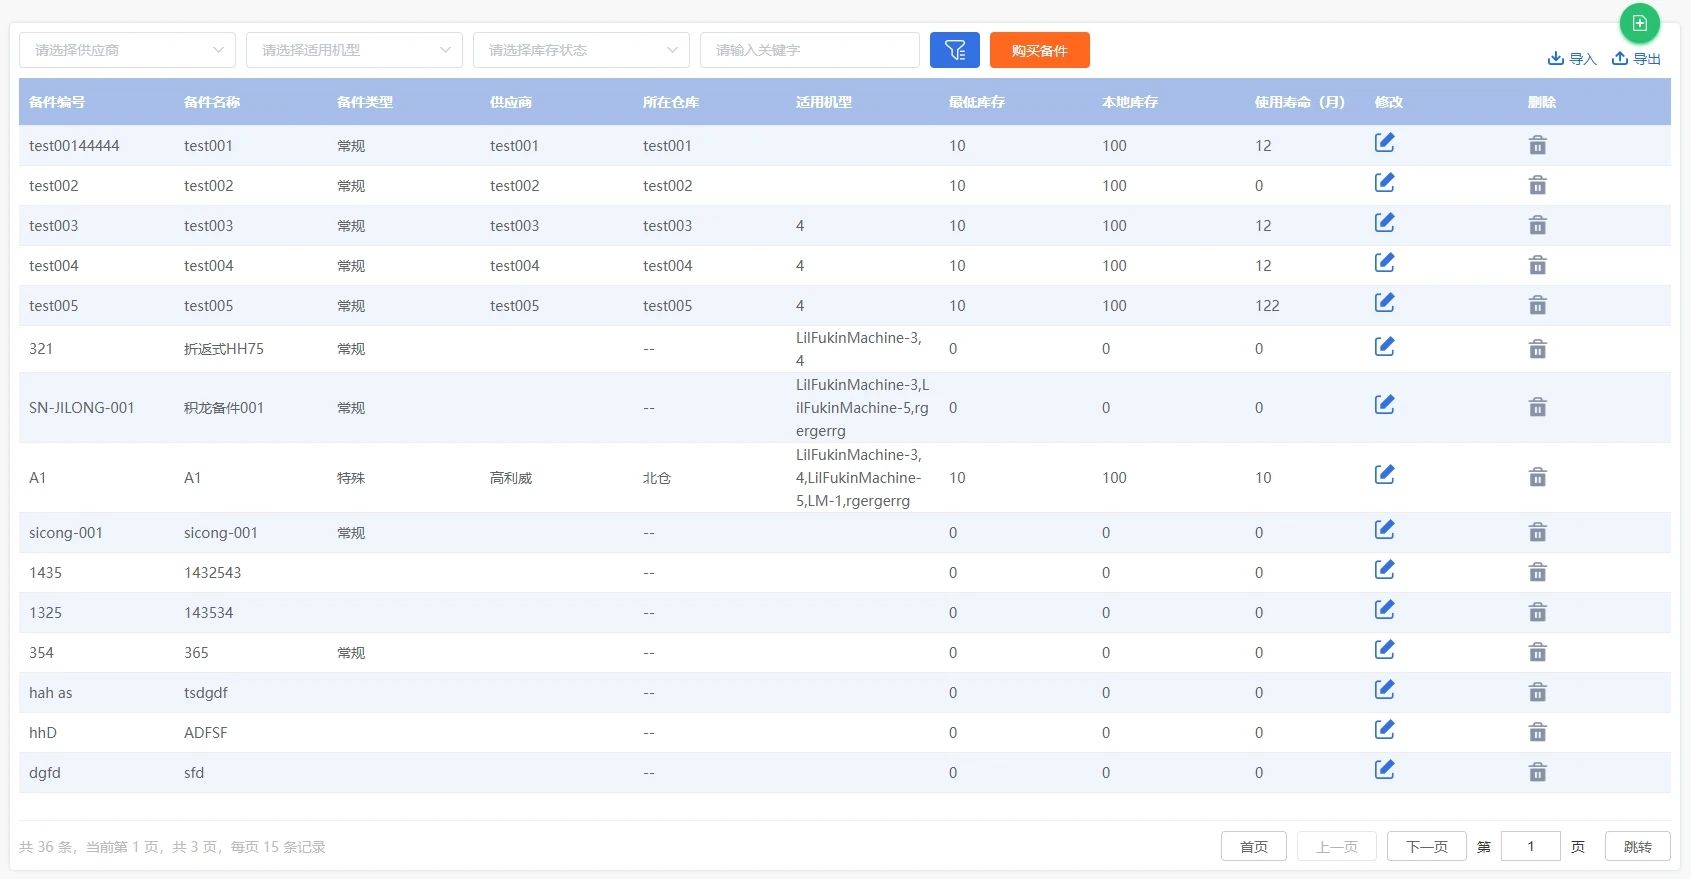Screen dimensions: 1691x879
Task: Open edit for row test002
Action: 1384,183
